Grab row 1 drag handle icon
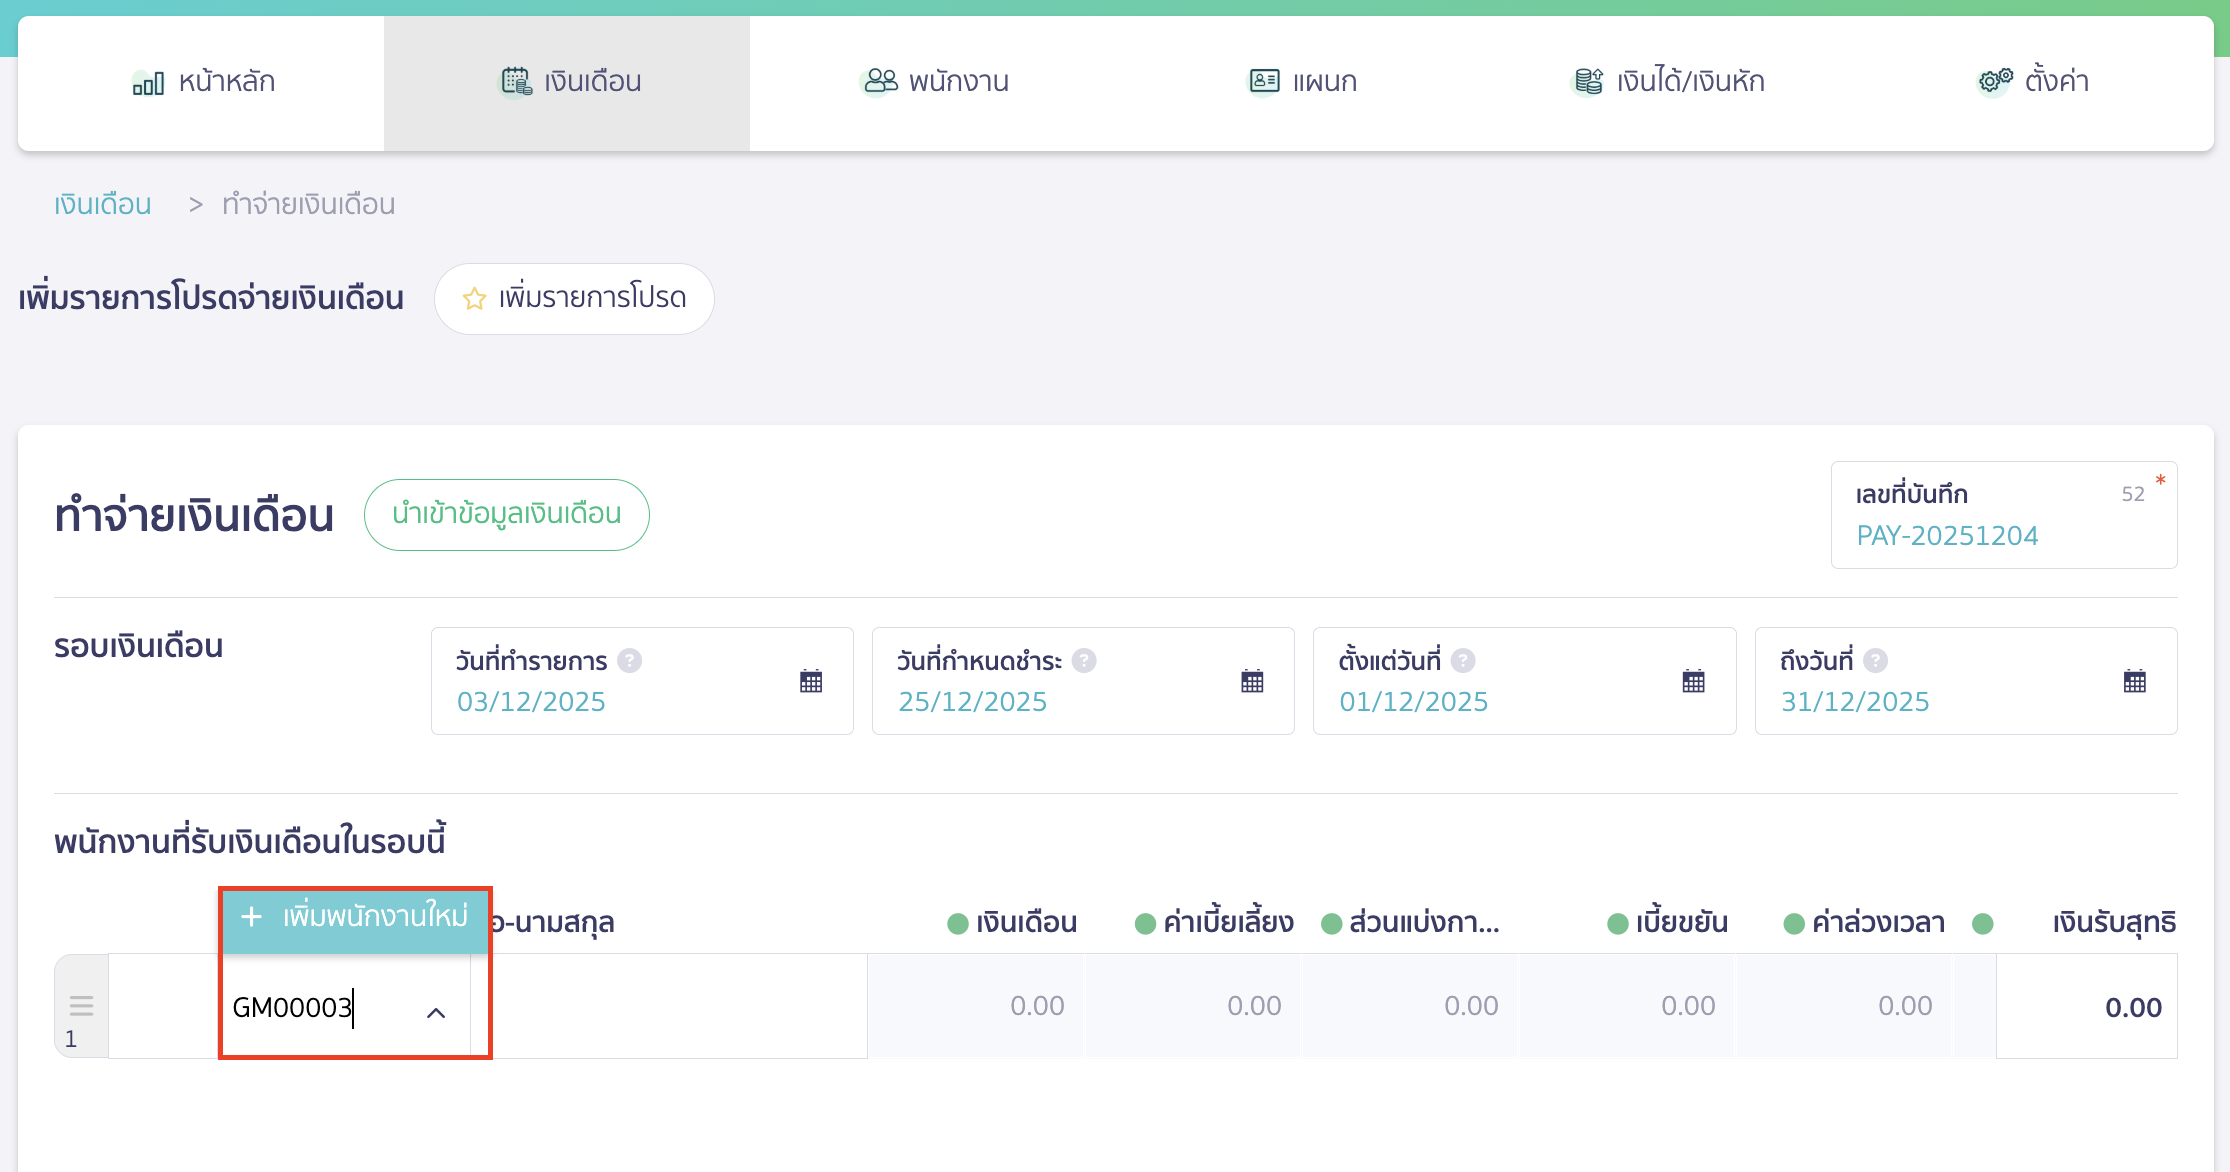The width and height of the screenshot is (2230, 1172). pyautogui.click(x=81, y=1005)
